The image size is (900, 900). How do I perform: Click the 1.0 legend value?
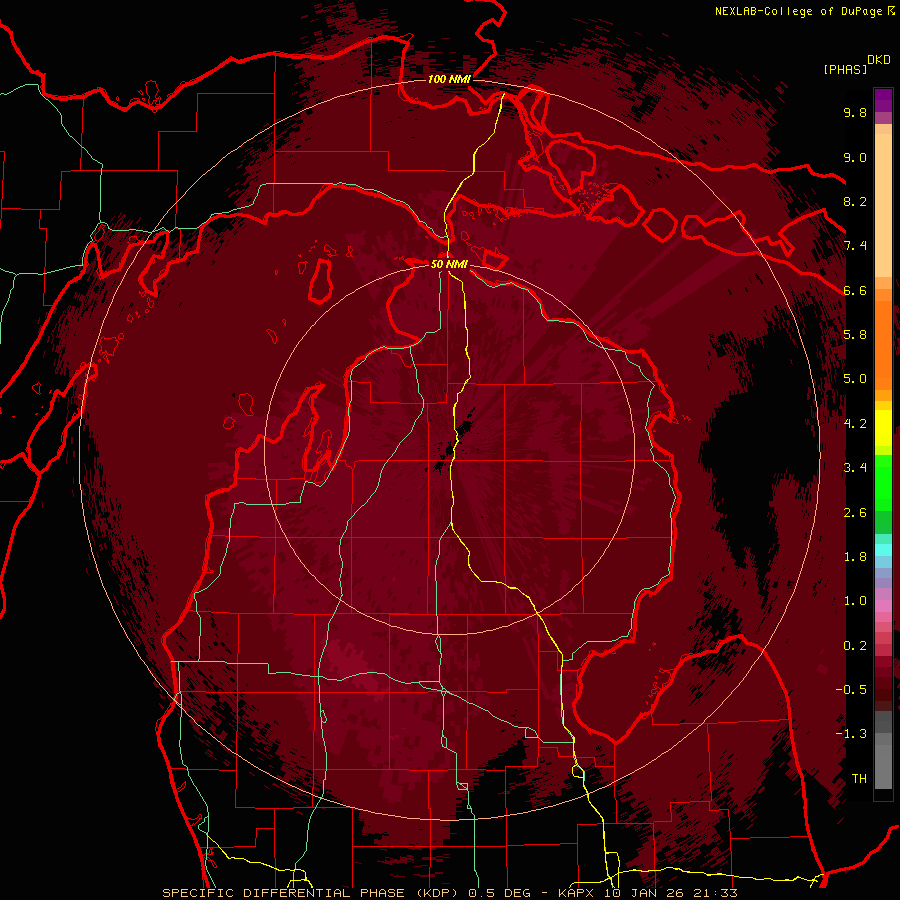pyautogui.click(x=855, y=601)
